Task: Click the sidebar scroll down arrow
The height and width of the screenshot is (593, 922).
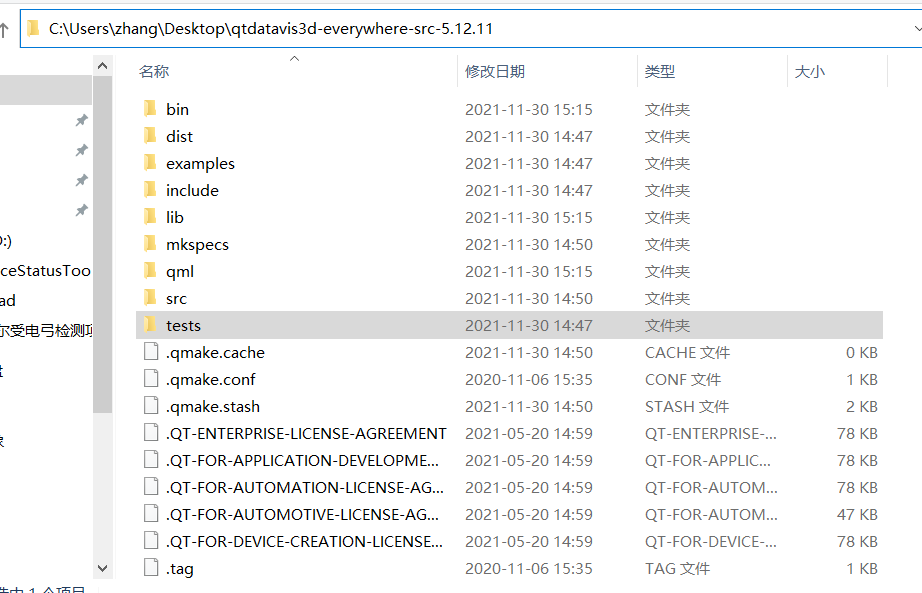Action: click(x=102, y=568)
